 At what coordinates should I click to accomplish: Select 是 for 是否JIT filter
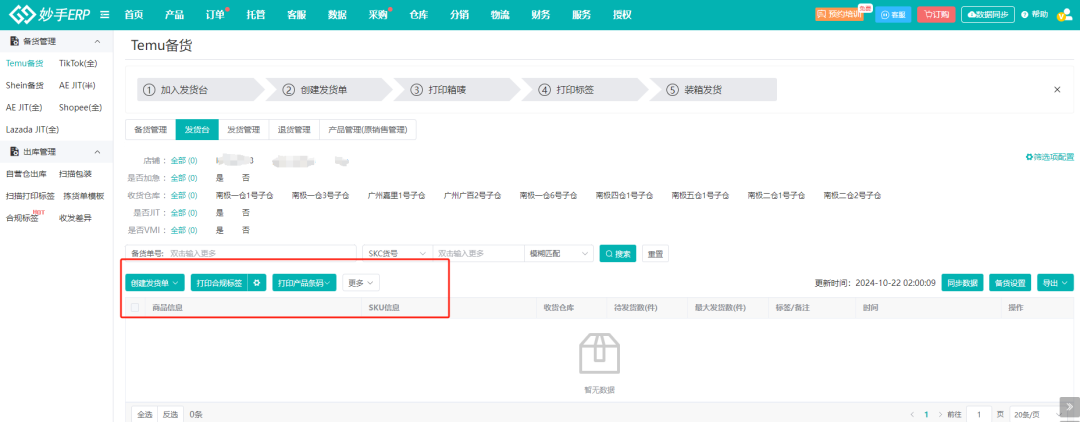220,213
